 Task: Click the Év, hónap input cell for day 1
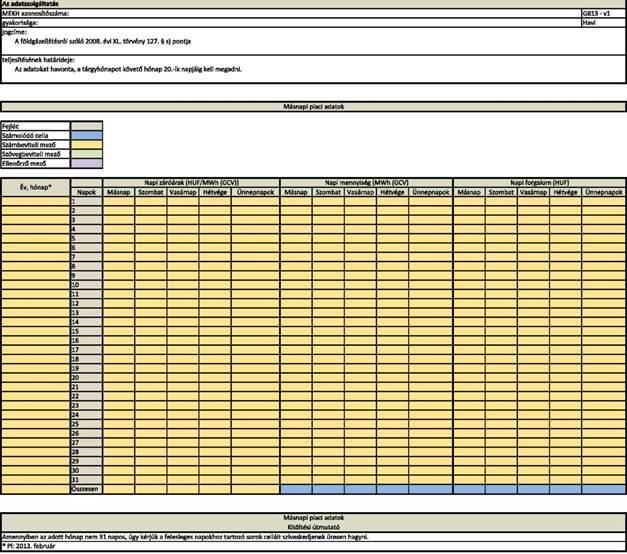click(36, 201)
